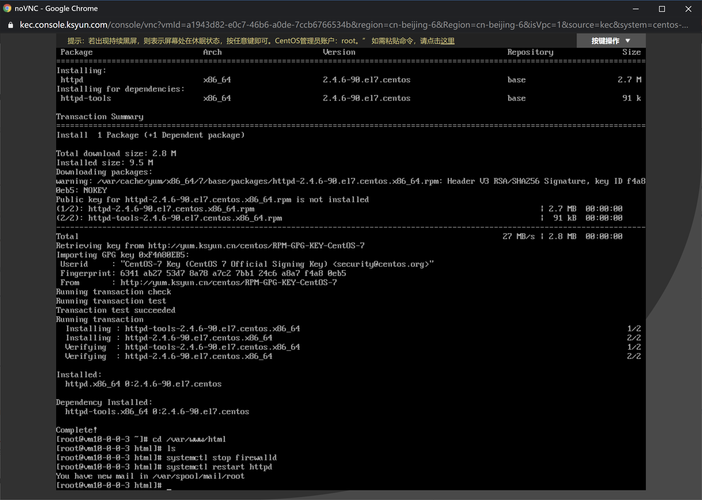This screenshot has width=702, height=500.
Task: Click 'systemctl stop firewalld' command line
Action: (x=167, y=457)
